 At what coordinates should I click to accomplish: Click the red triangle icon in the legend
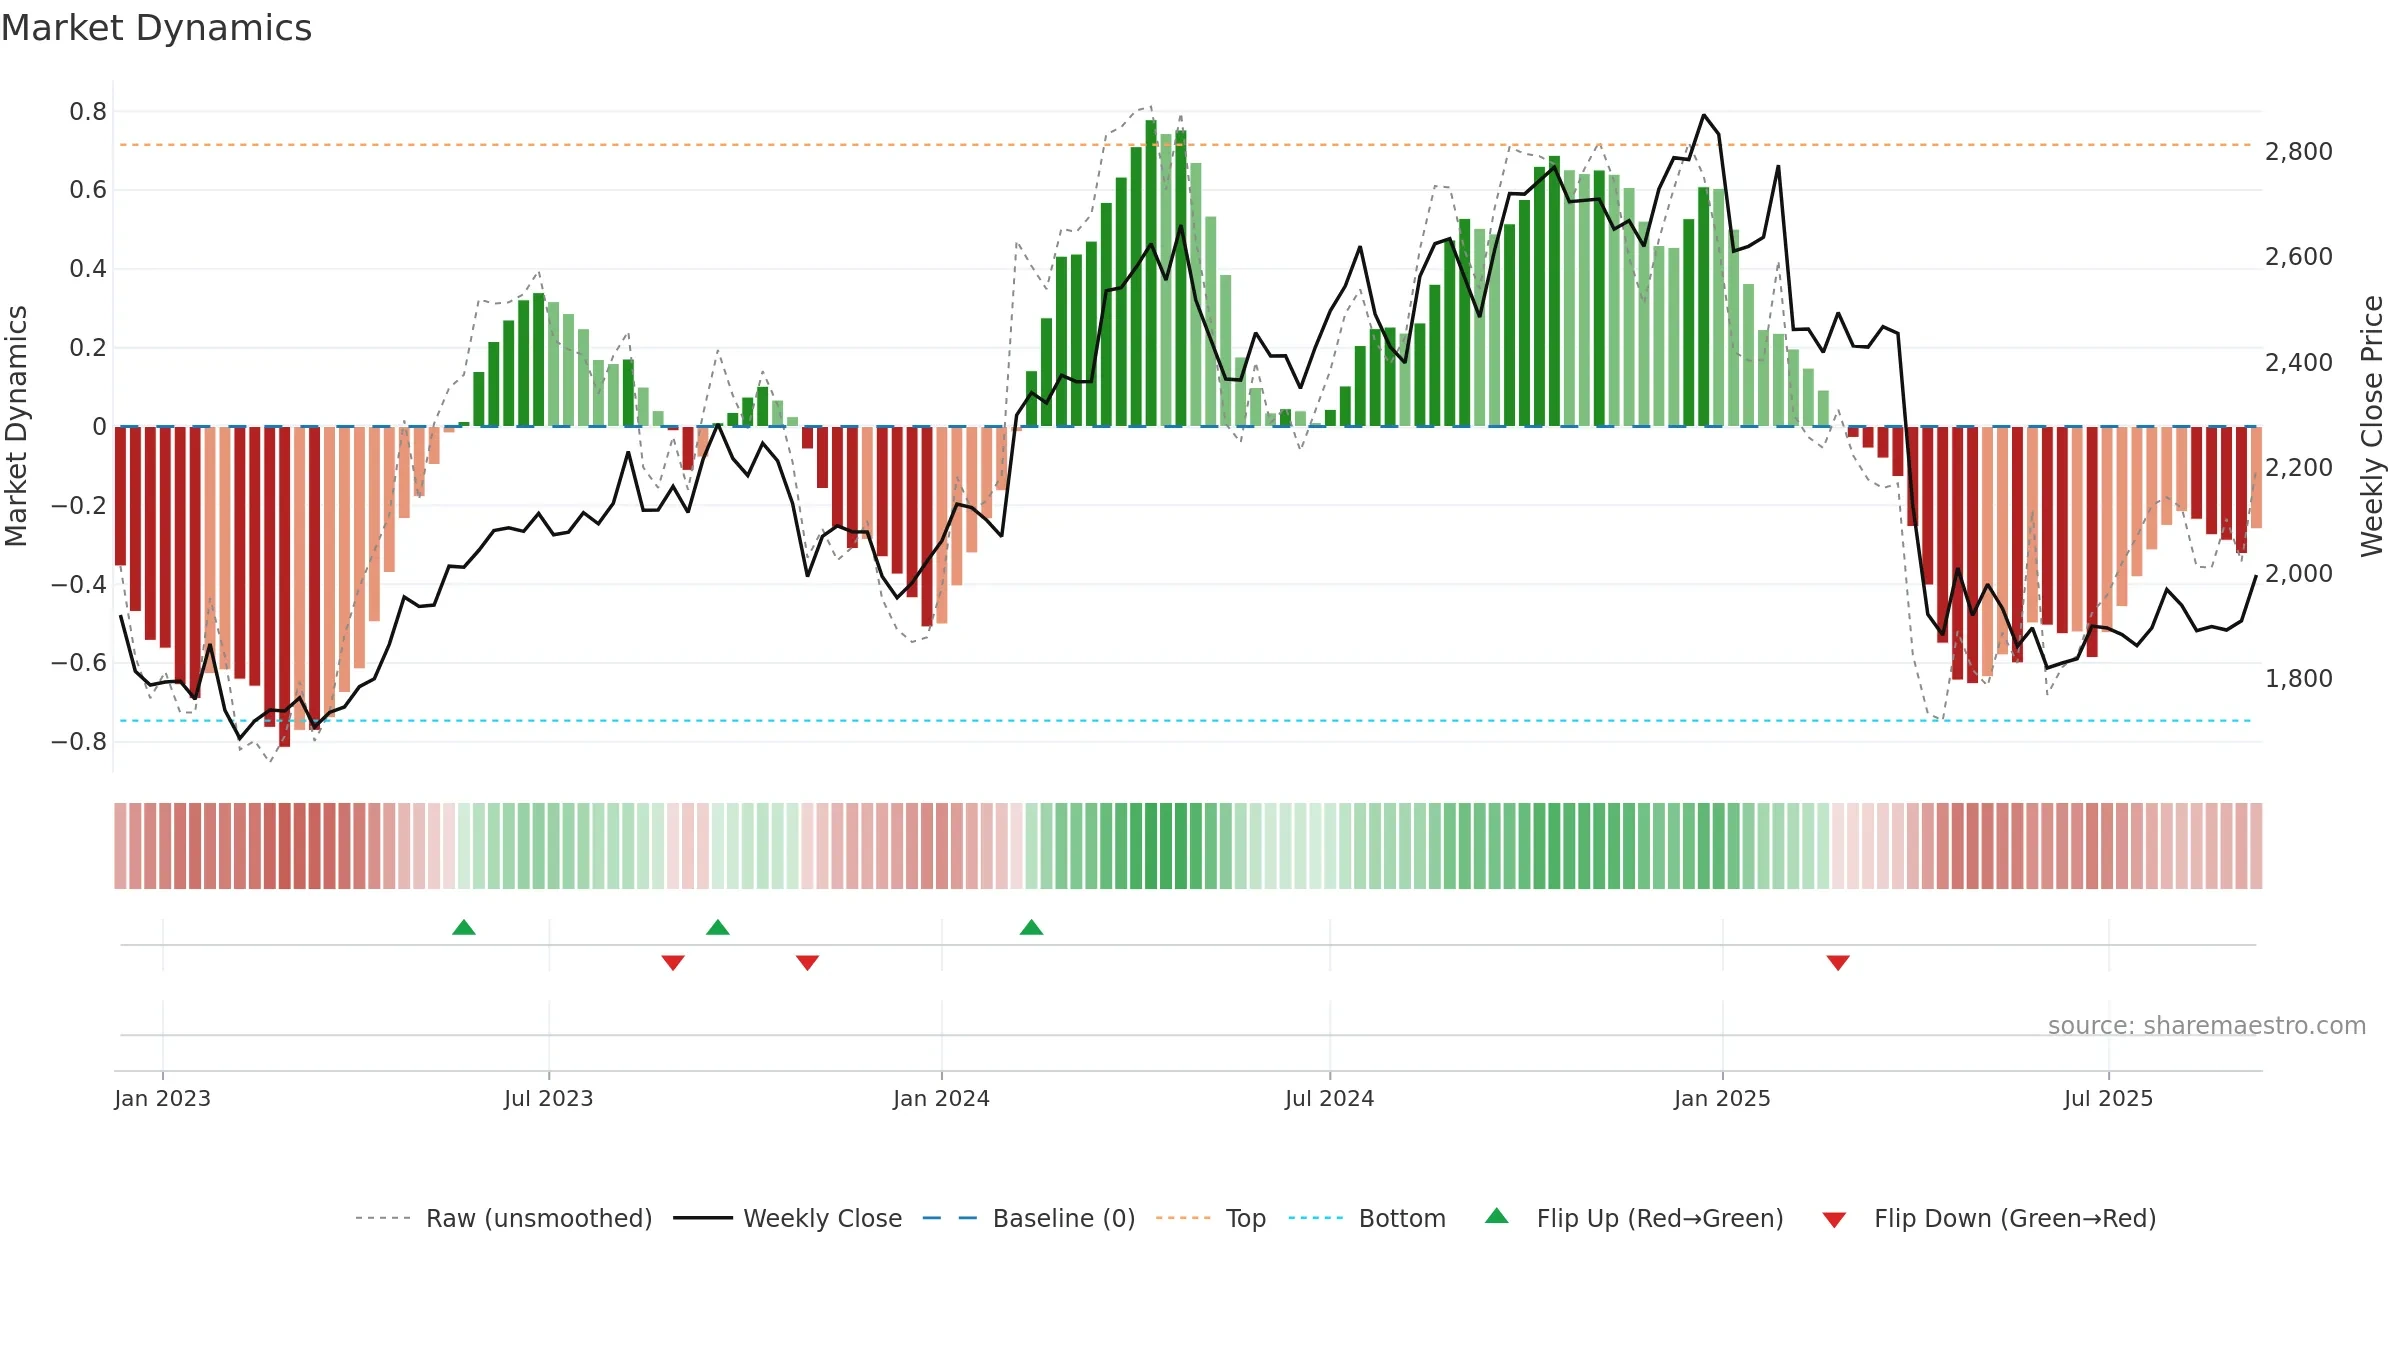click(1834, 1220)
